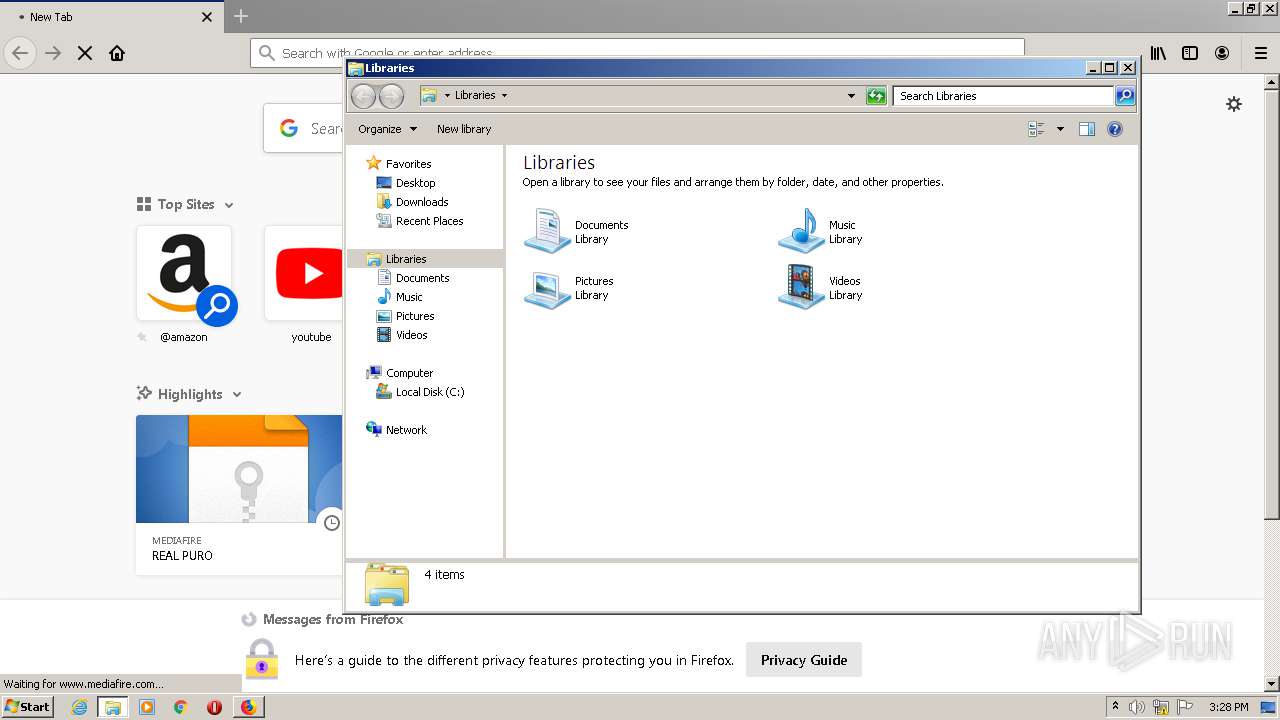Click media player taskbar icon
This screenshot has height=720, width=1280.
(147, 707)
